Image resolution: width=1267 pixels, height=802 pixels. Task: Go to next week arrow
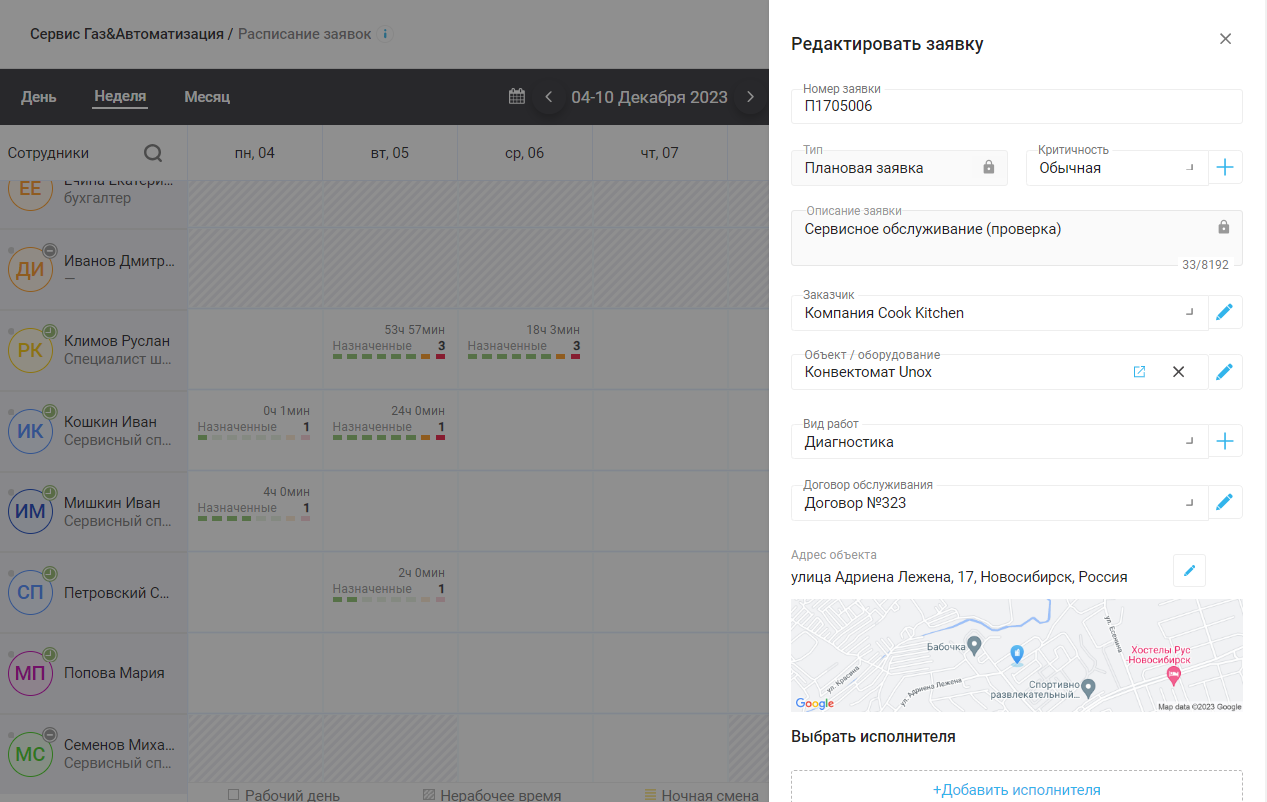click(x=750, y=97)
